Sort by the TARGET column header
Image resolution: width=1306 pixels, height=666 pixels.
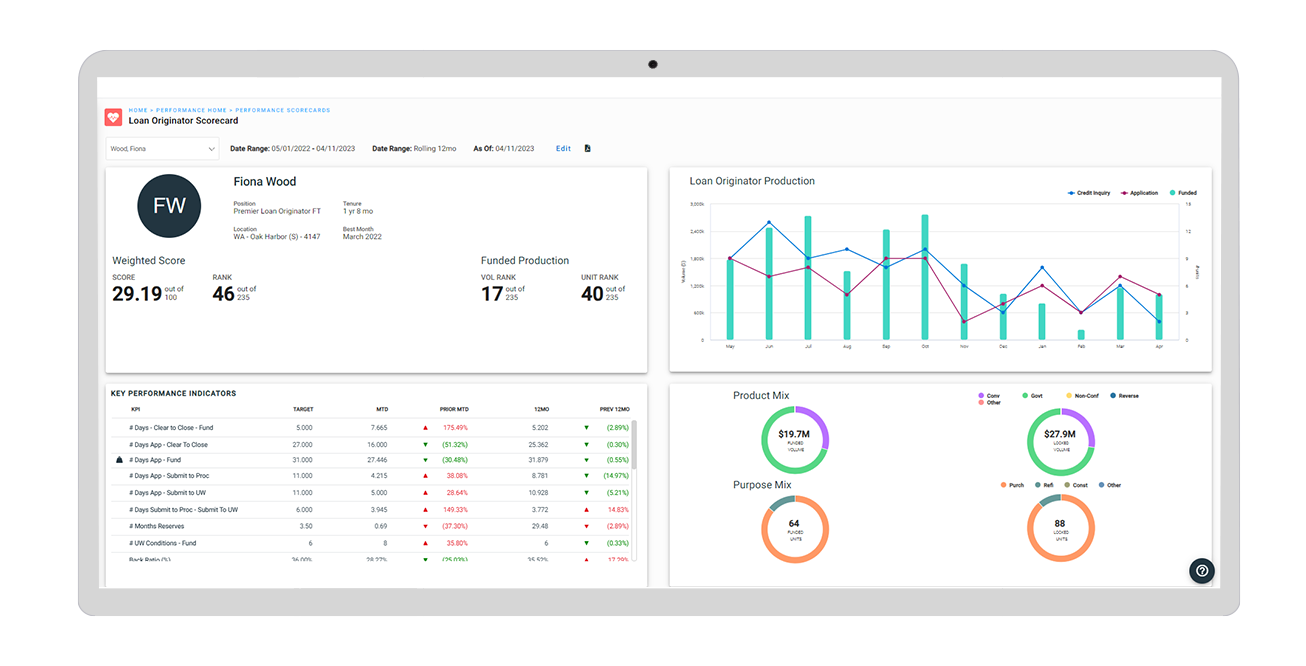(303, 409)
